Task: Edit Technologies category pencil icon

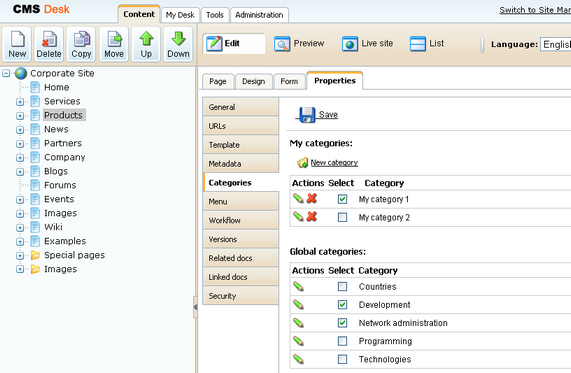Action: (x=298, y=359)
